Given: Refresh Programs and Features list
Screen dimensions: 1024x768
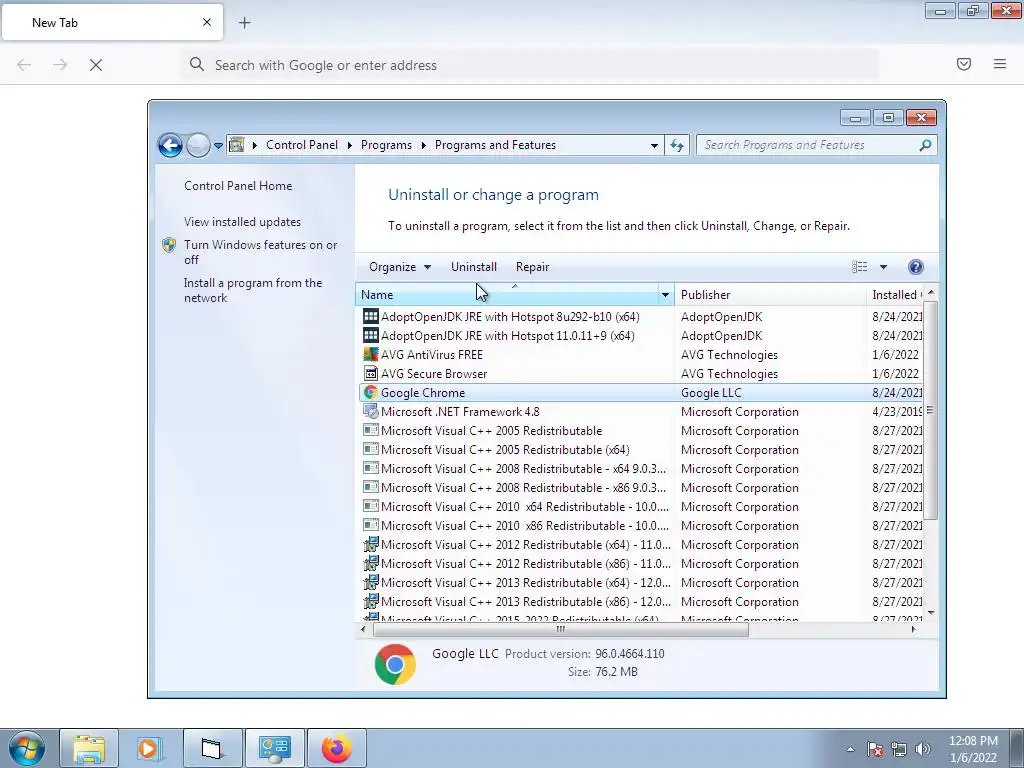Looking at the screenshot, I should 677,146.
